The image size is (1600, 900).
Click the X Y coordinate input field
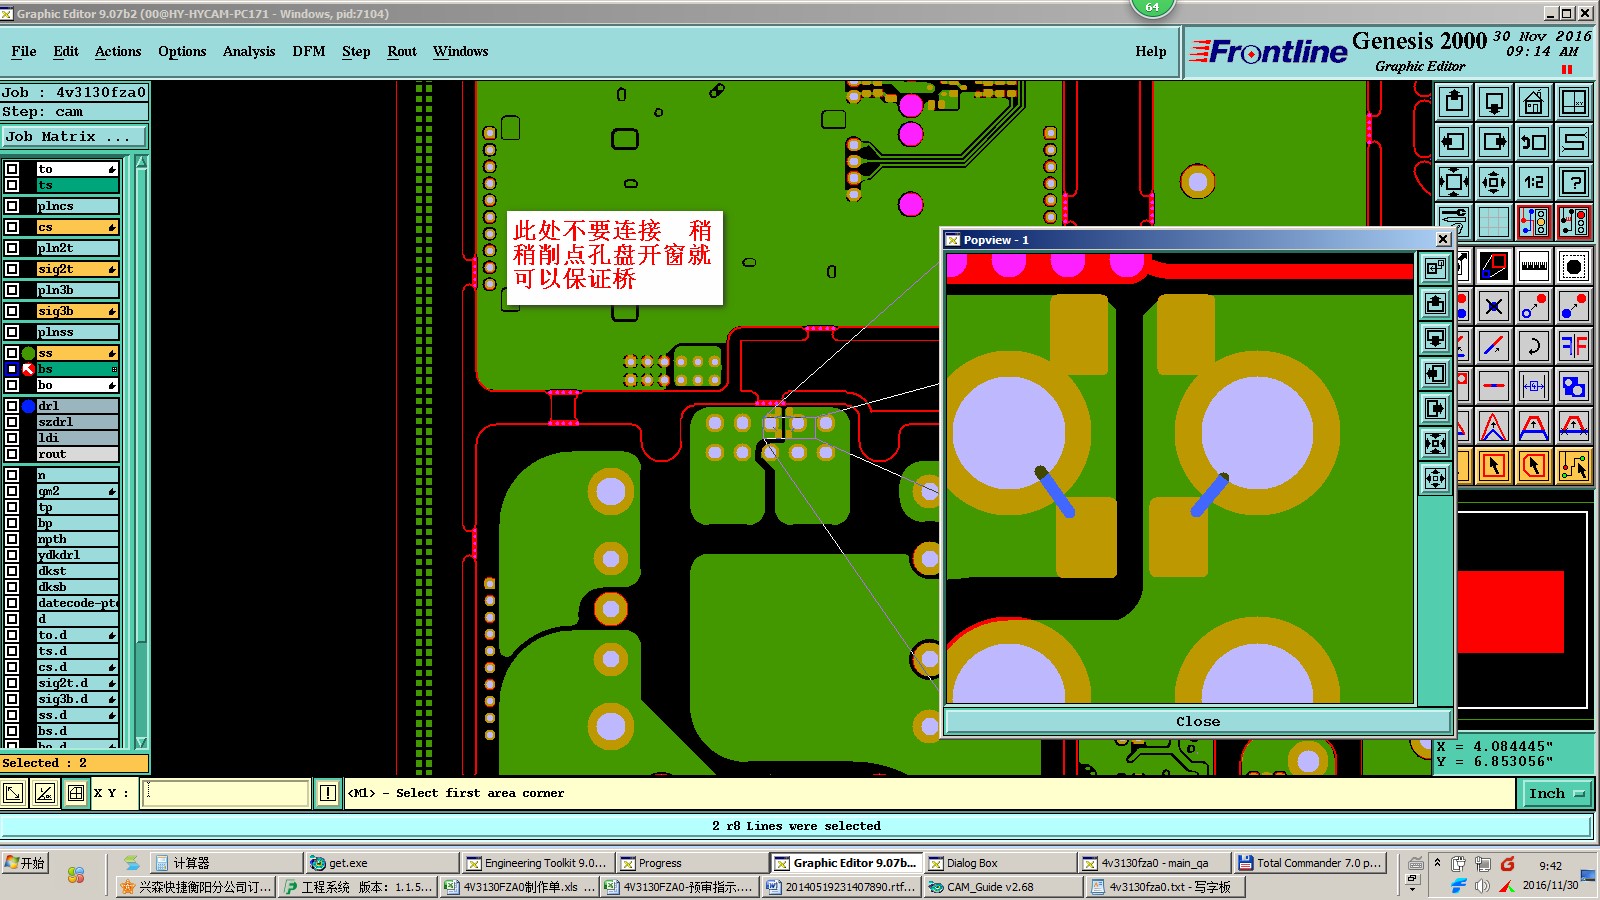coord(226,793)
